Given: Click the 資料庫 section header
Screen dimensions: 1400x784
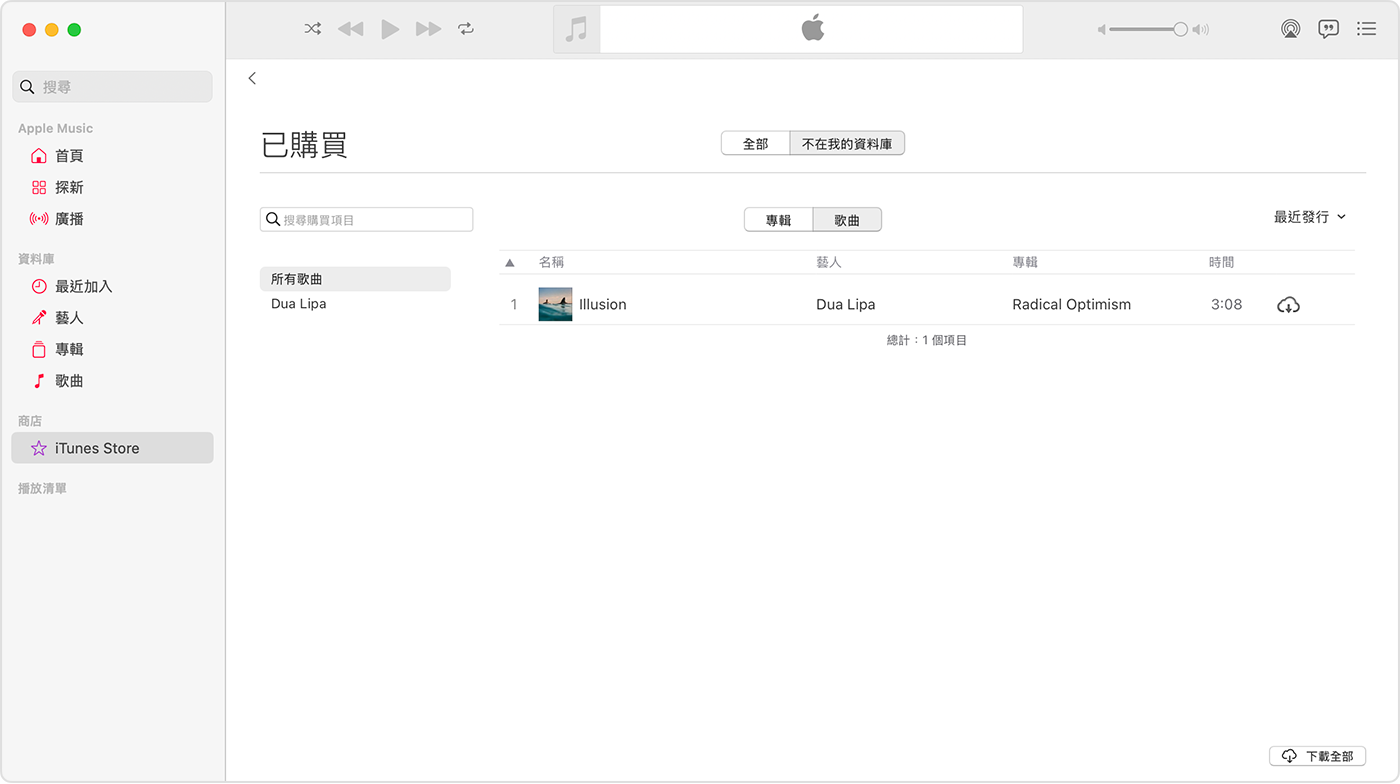Looking at the screenshot, I should pos(36,259).
